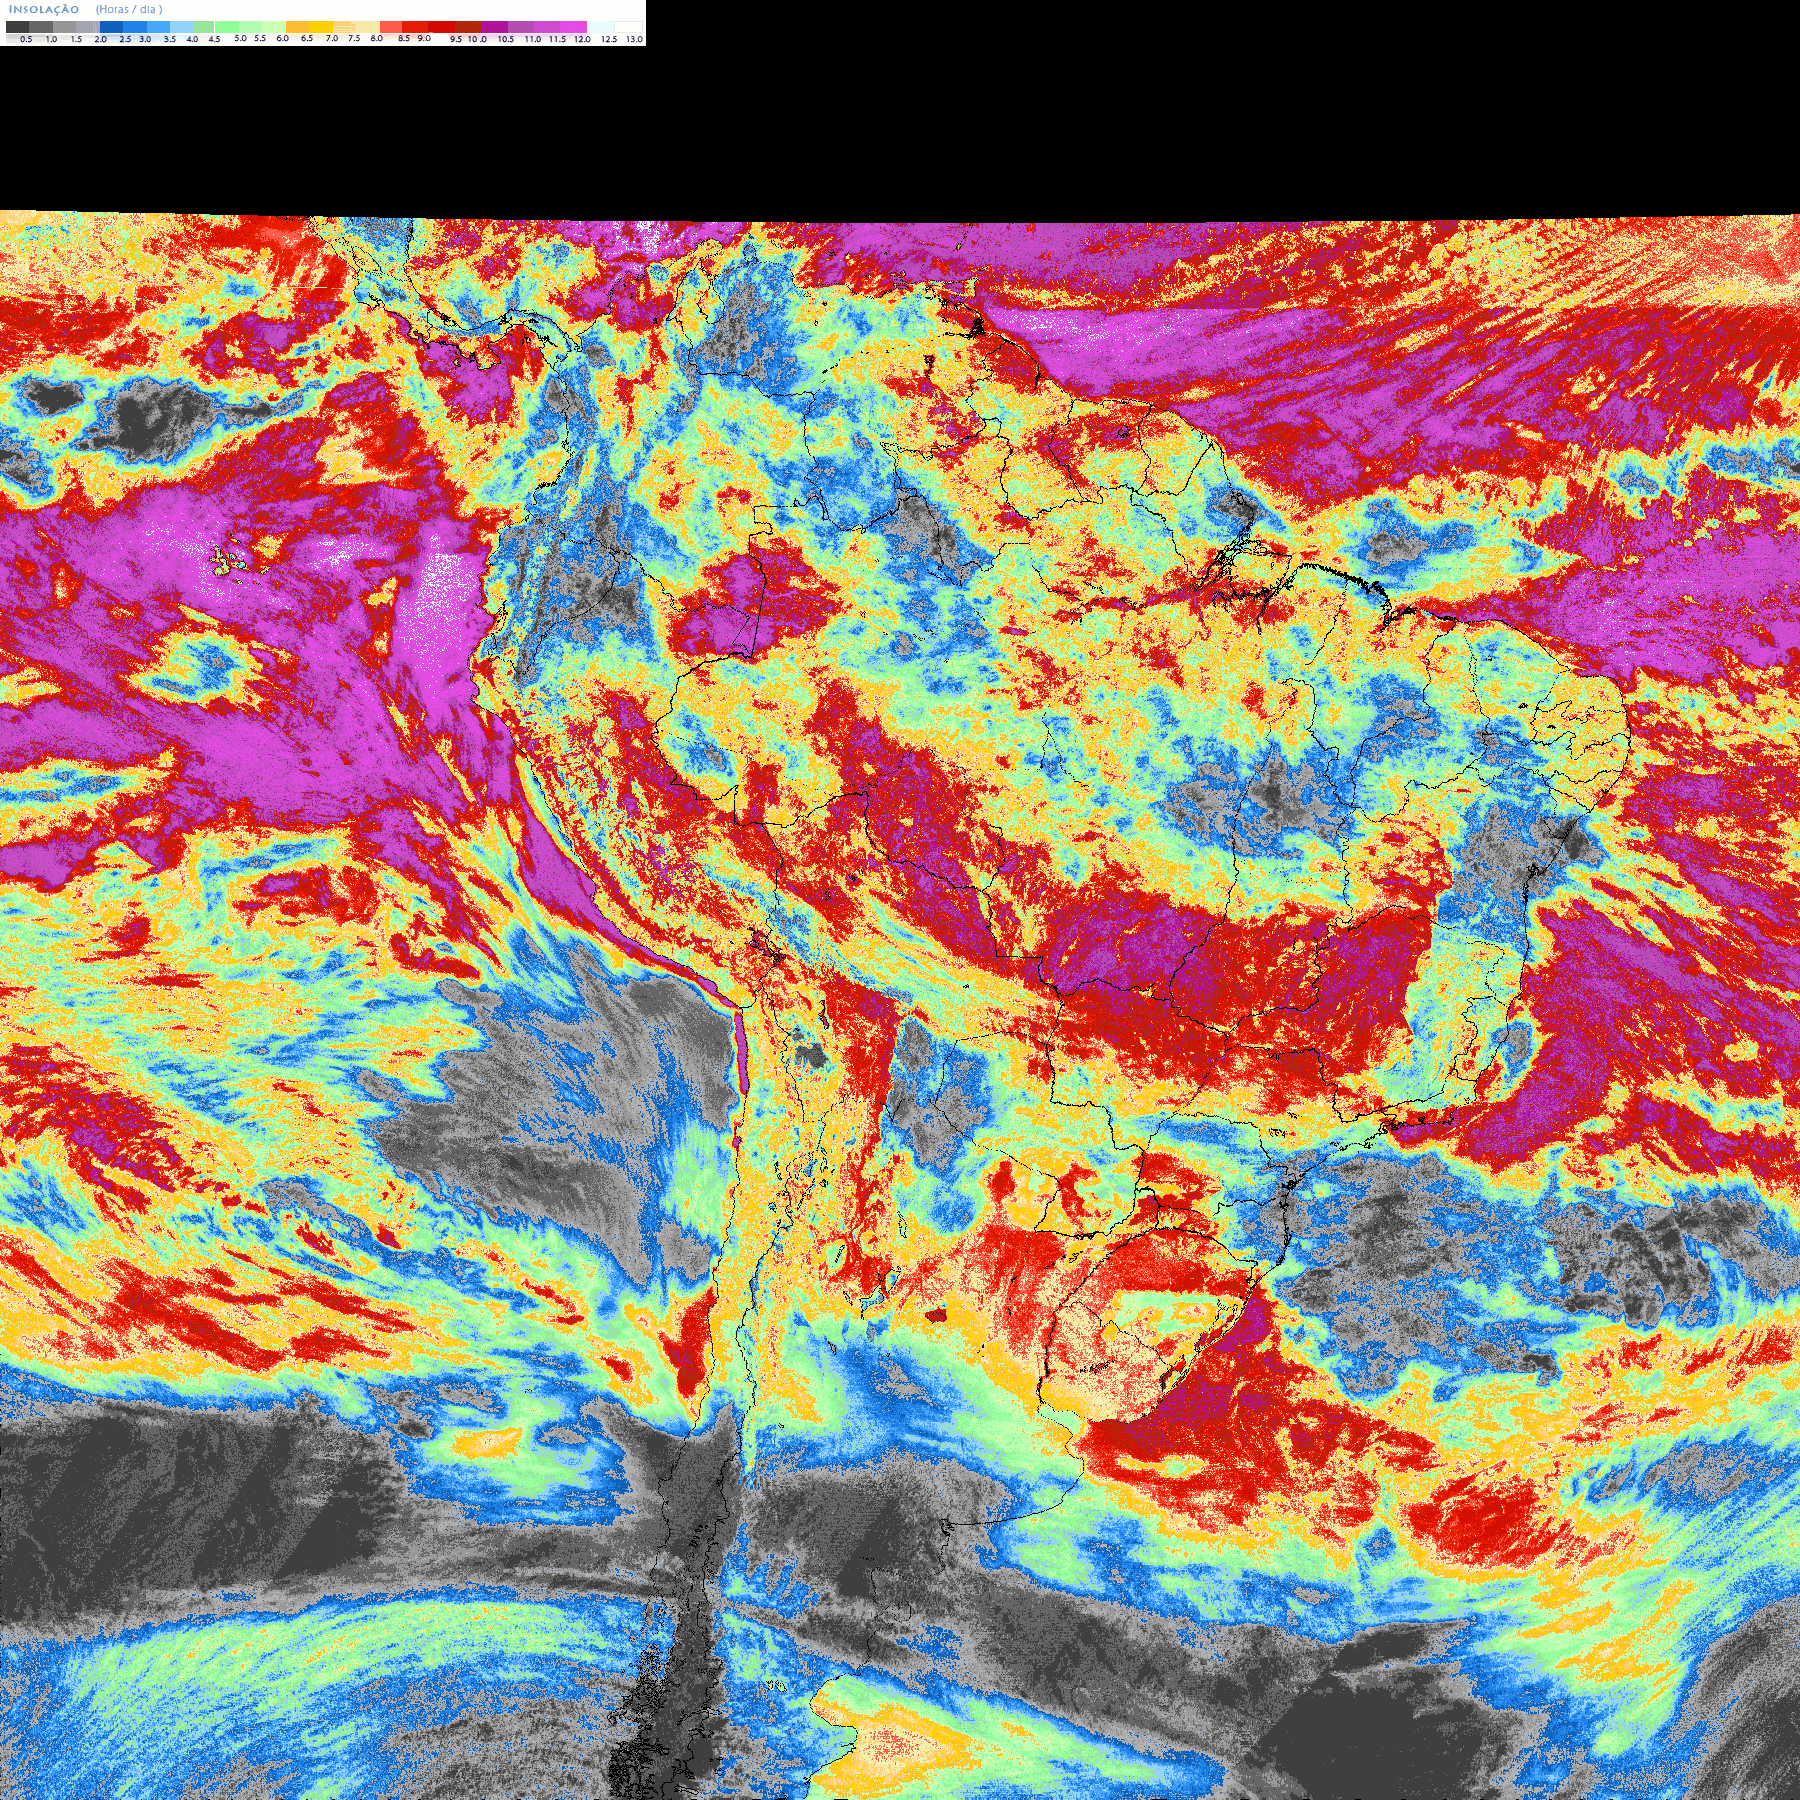Click the 1.5 legend value label

(x=76, y=39)
